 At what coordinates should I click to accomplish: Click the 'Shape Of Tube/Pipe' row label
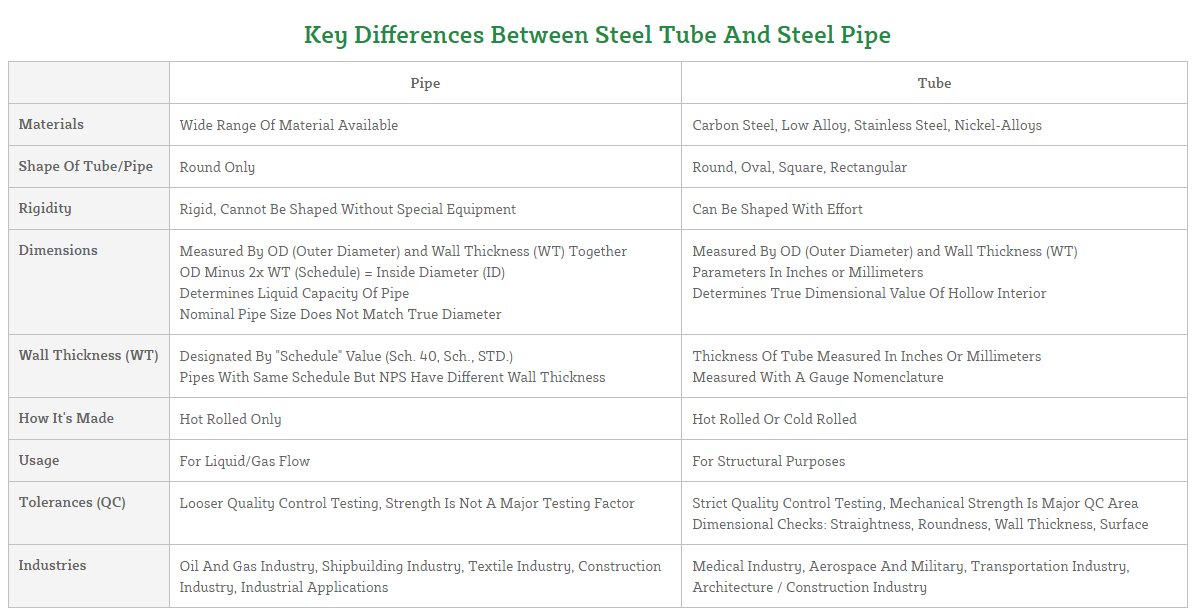coord(86,167)
